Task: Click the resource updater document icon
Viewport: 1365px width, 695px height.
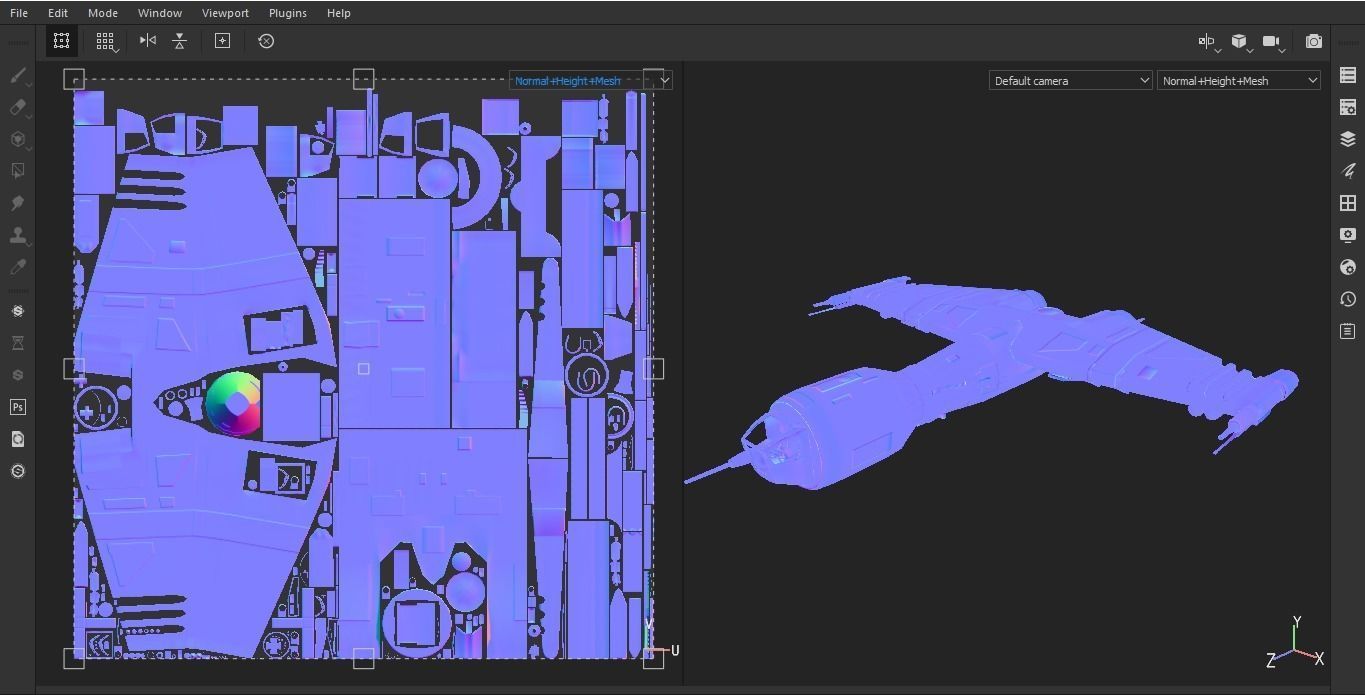Action: pyautogui.click(x=17, y=439)
